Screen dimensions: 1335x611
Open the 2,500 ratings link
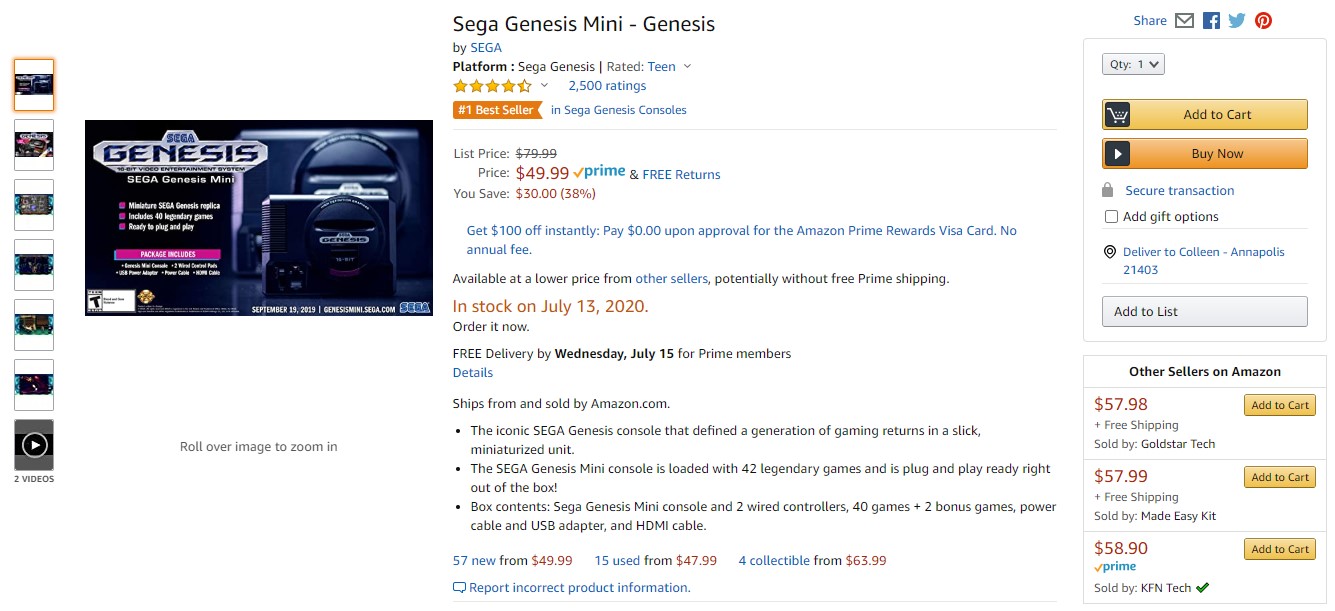pyautogui.click(x=607, y=86)
